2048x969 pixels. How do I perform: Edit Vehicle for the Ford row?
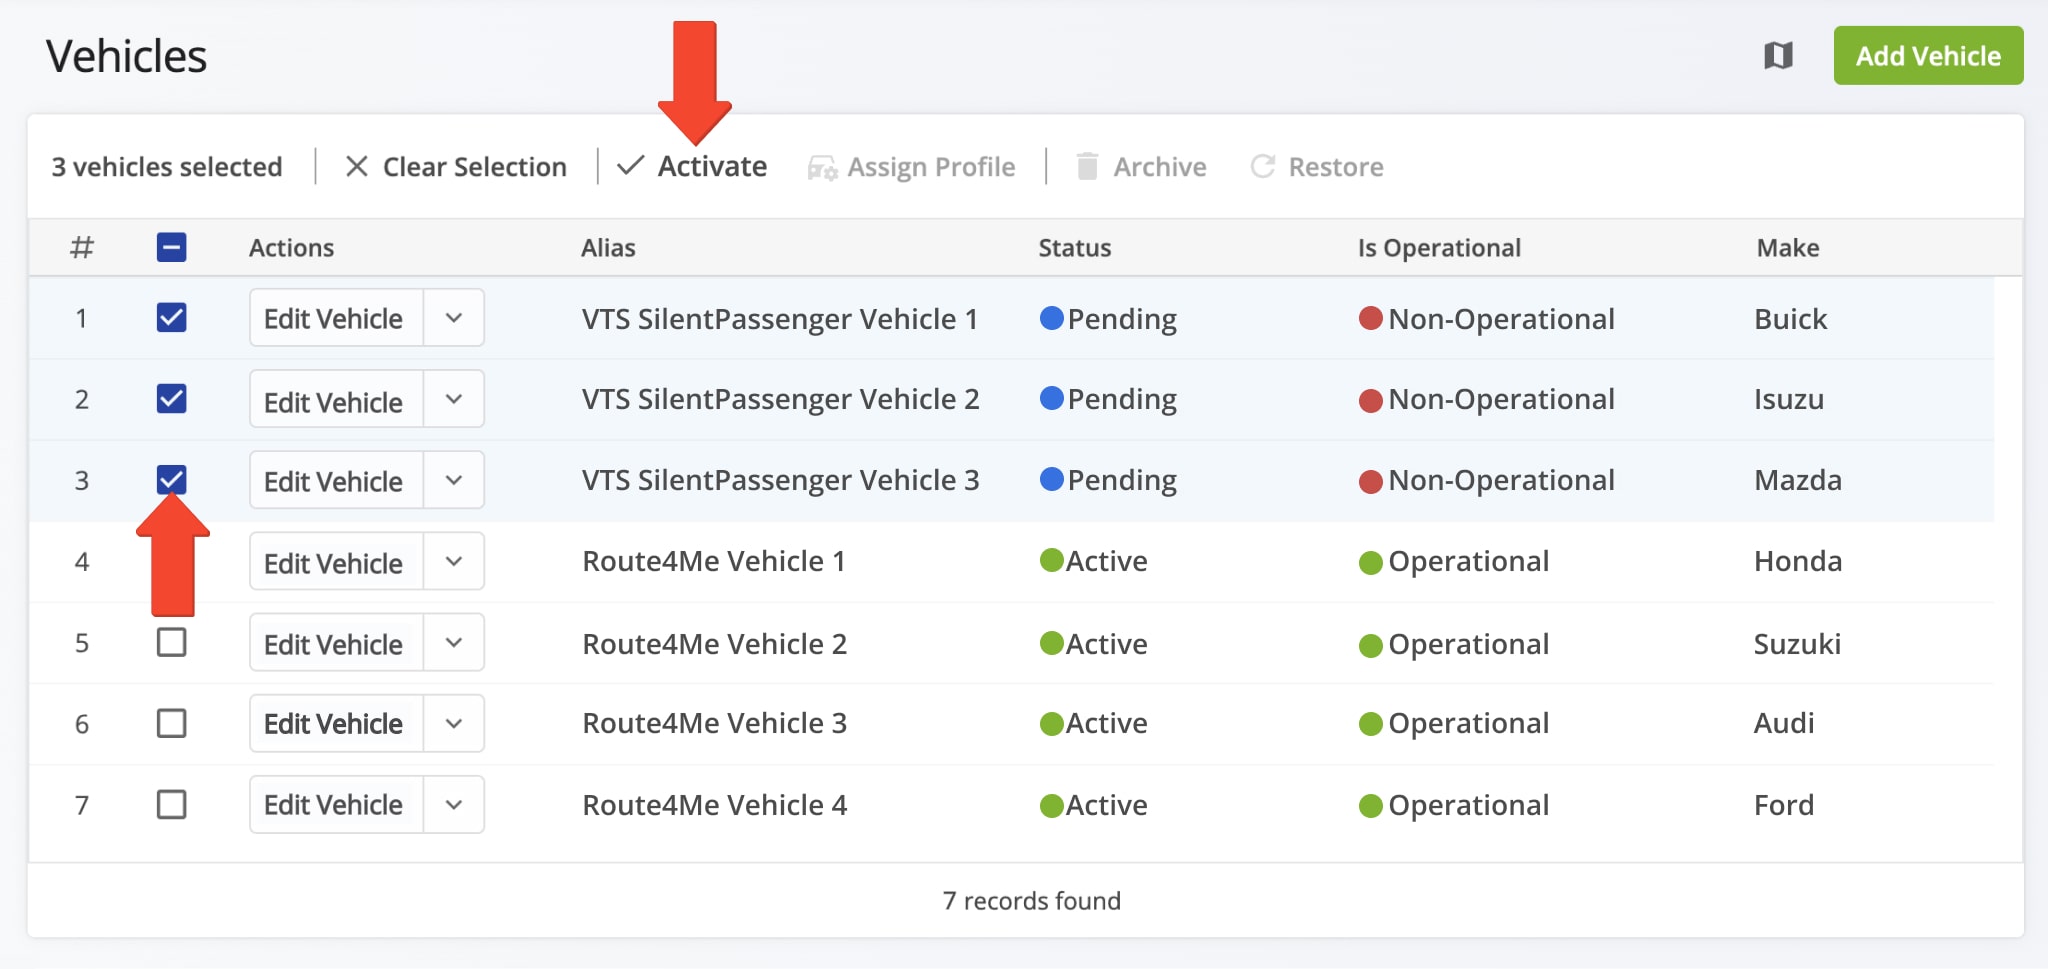pyautogui.click(x=336, y=804)
